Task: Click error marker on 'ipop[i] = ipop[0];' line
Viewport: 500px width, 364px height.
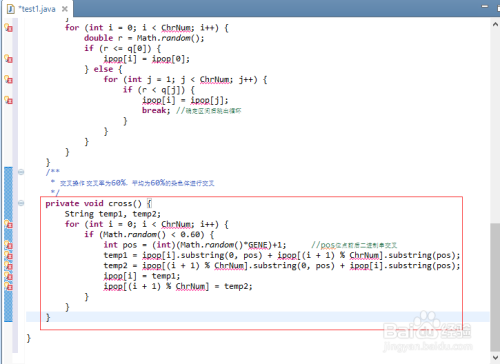Action: (9, 59)
